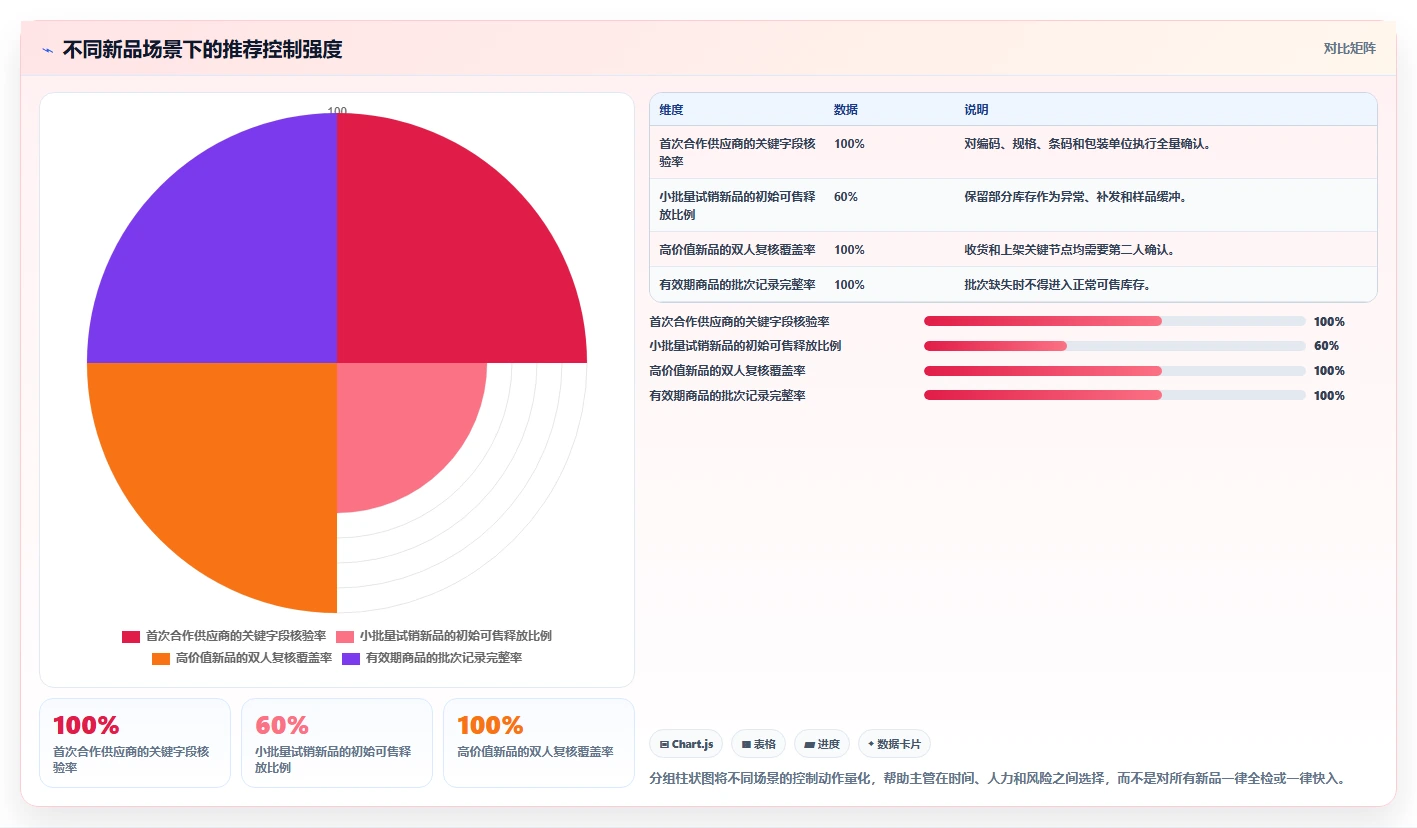Viewport: 1417px width, 828px height.
Task: Click the orange chart segment
Action: 230,470
